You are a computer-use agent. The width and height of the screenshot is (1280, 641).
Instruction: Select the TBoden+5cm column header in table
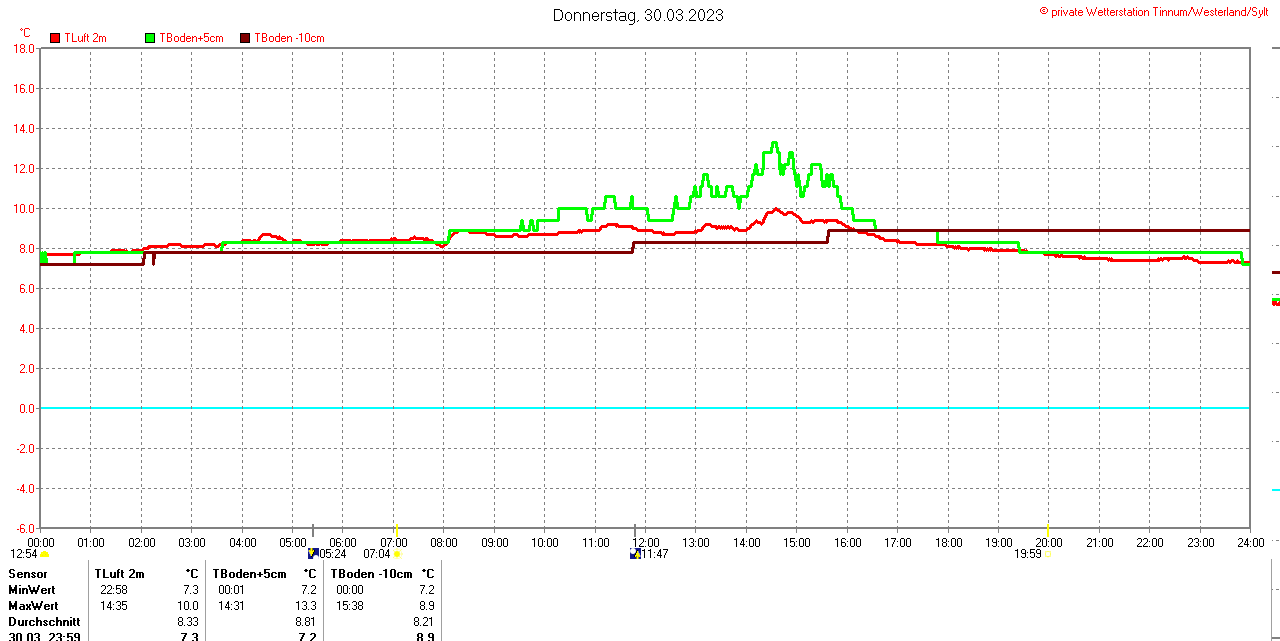pyautogui.click(x=249, y=574)
